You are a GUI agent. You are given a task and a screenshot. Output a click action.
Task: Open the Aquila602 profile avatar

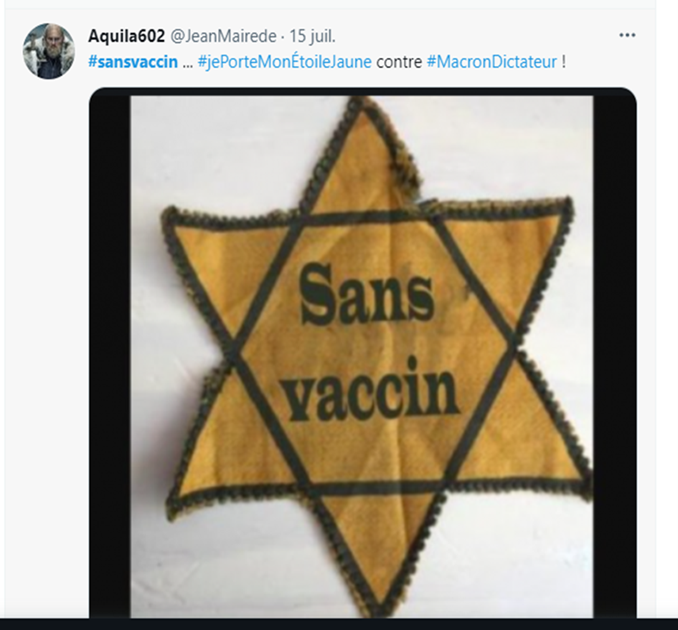point(49,51)
